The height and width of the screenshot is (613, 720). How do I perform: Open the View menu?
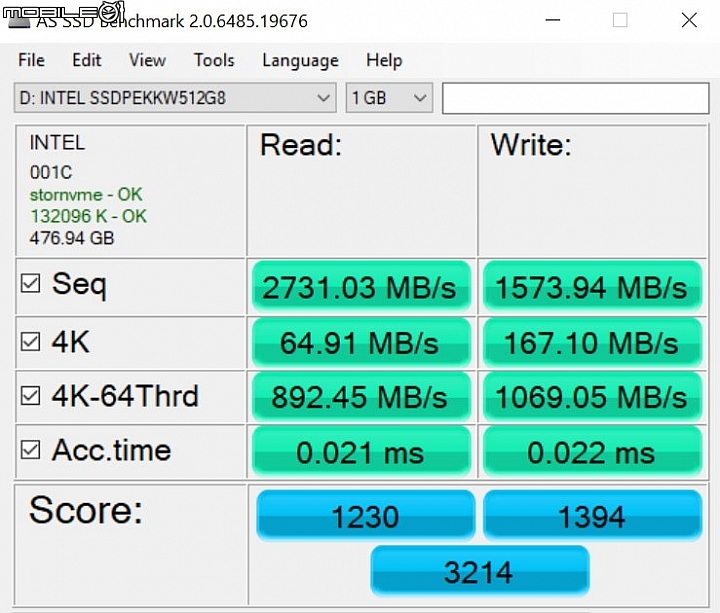click(x=147, y=60)
